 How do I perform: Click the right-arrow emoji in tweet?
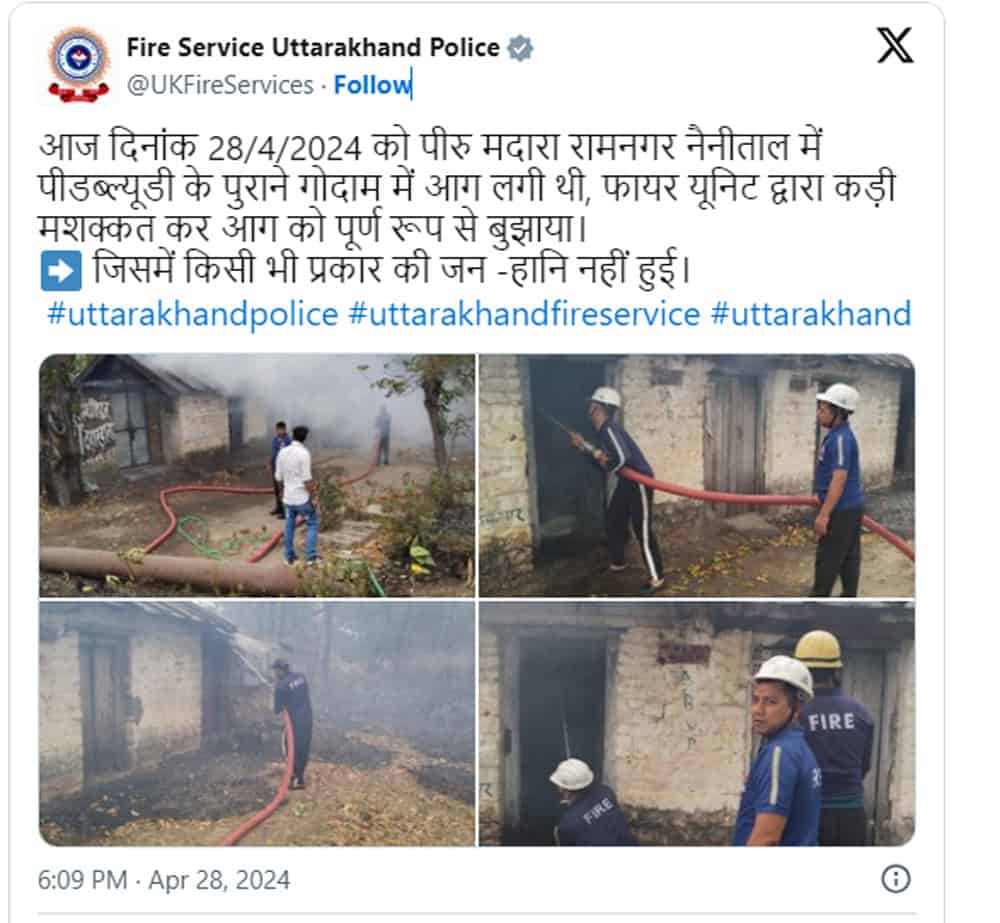tap(61, 270)
